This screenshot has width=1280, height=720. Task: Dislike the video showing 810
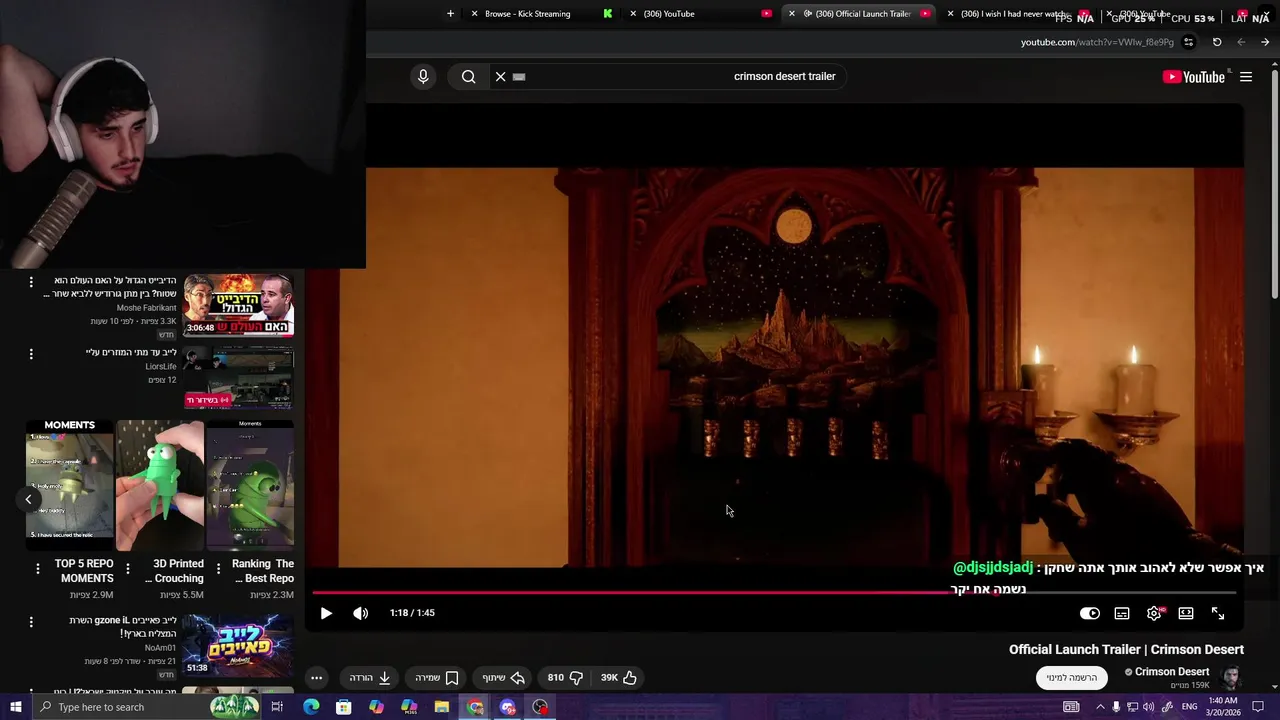click(x=565, y=677)
